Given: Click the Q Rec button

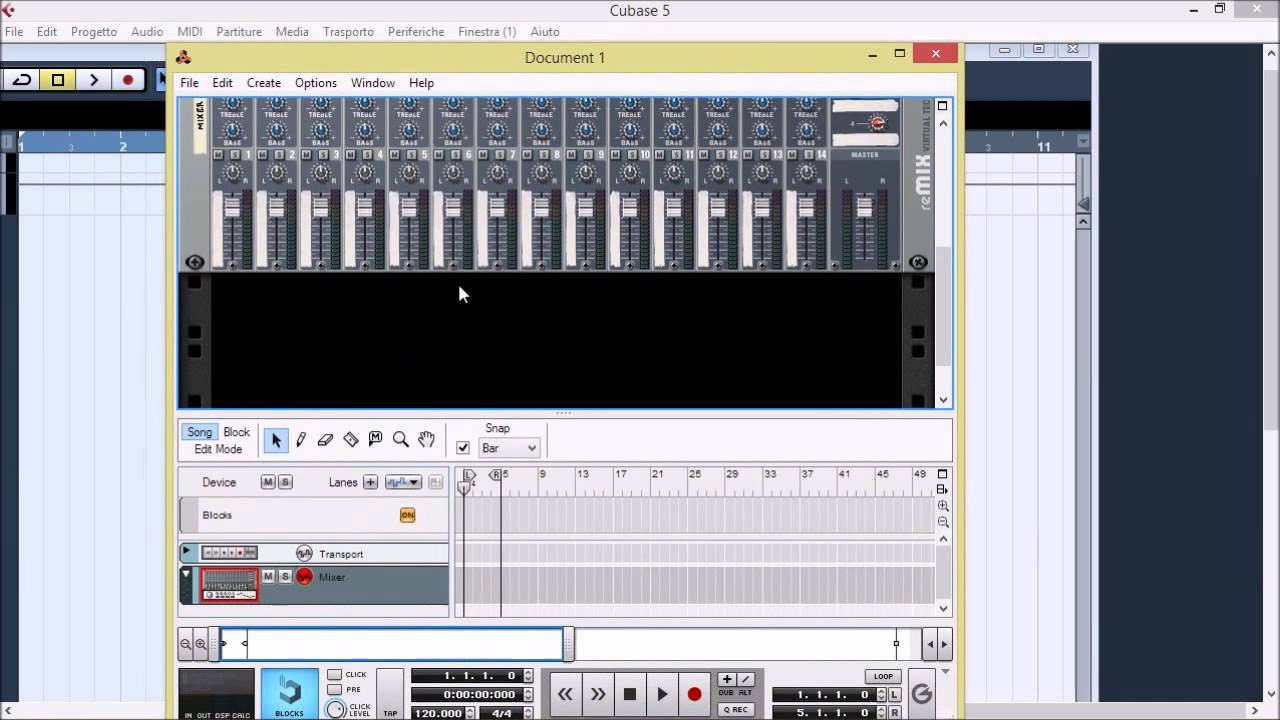Looking at the screenshot, I should coord(735,710).
